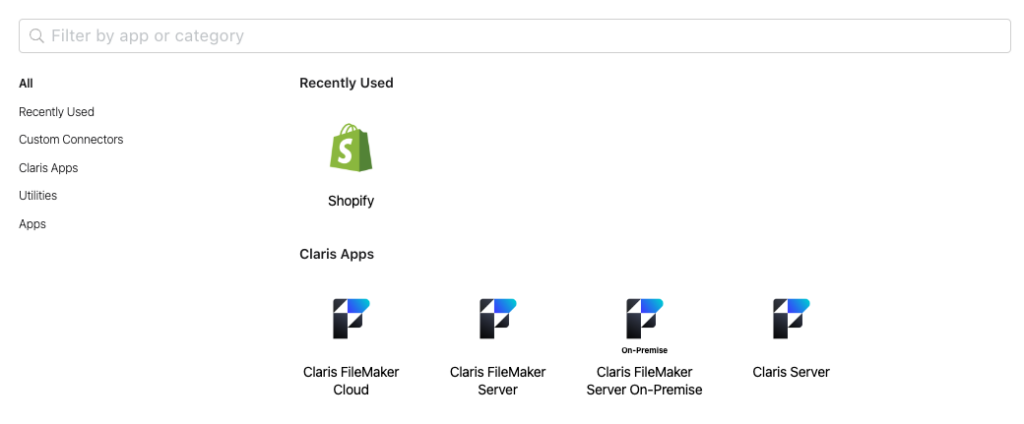Click the Claris FileMaker Cloud label
1024x424 pixels.
pyautogui.click(x=351, y=381)
